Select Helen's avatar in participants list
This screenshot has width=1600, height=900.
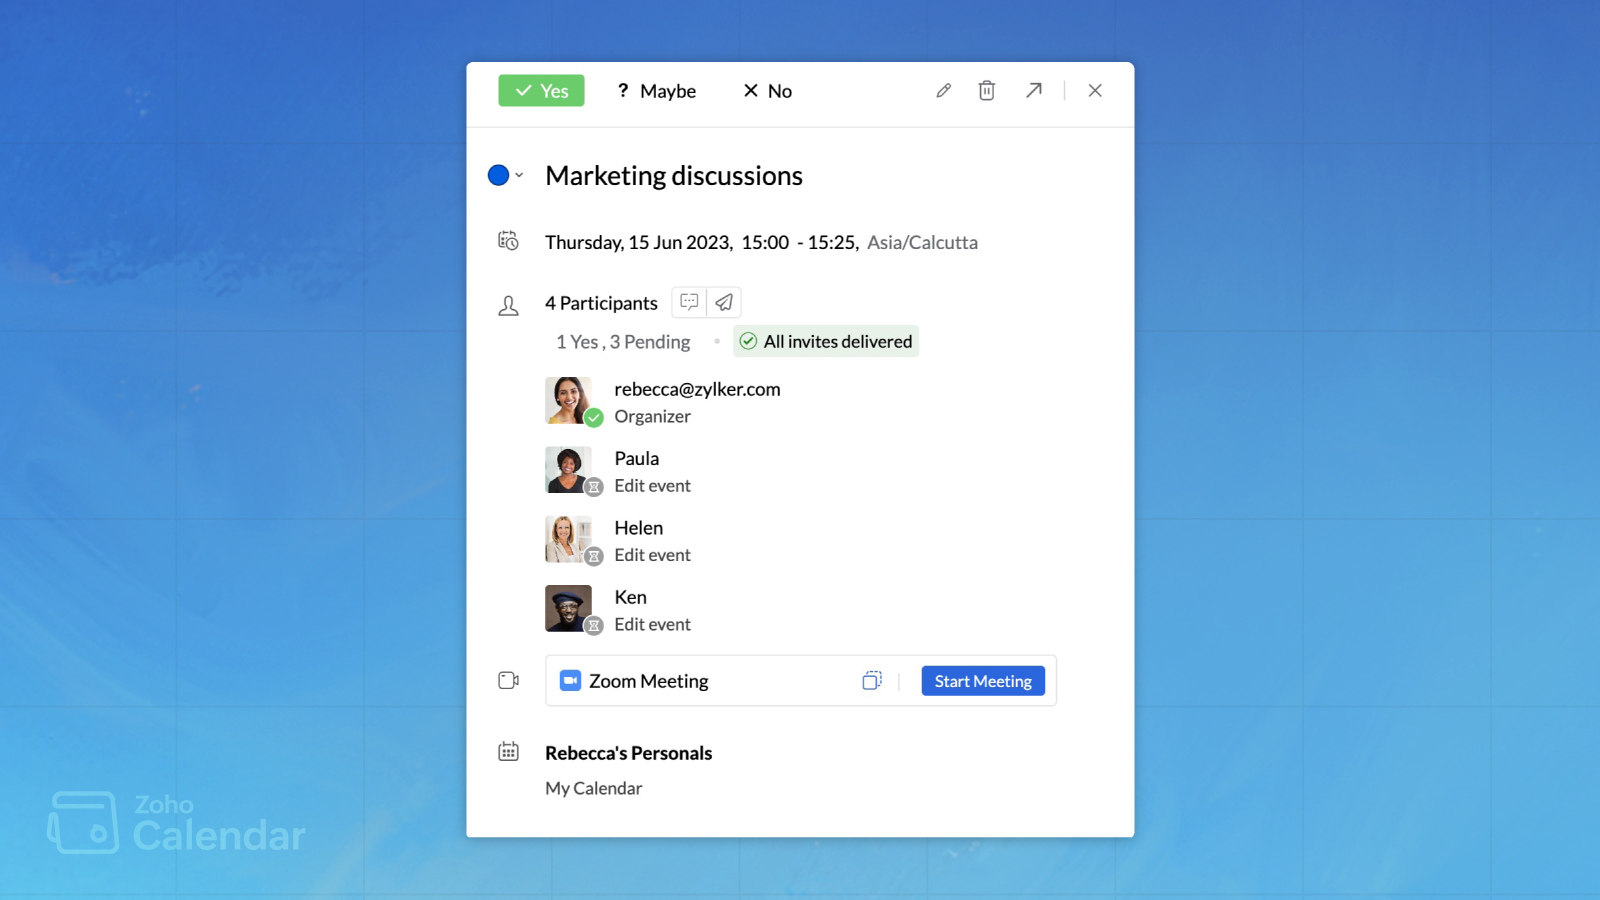(568, 539)
